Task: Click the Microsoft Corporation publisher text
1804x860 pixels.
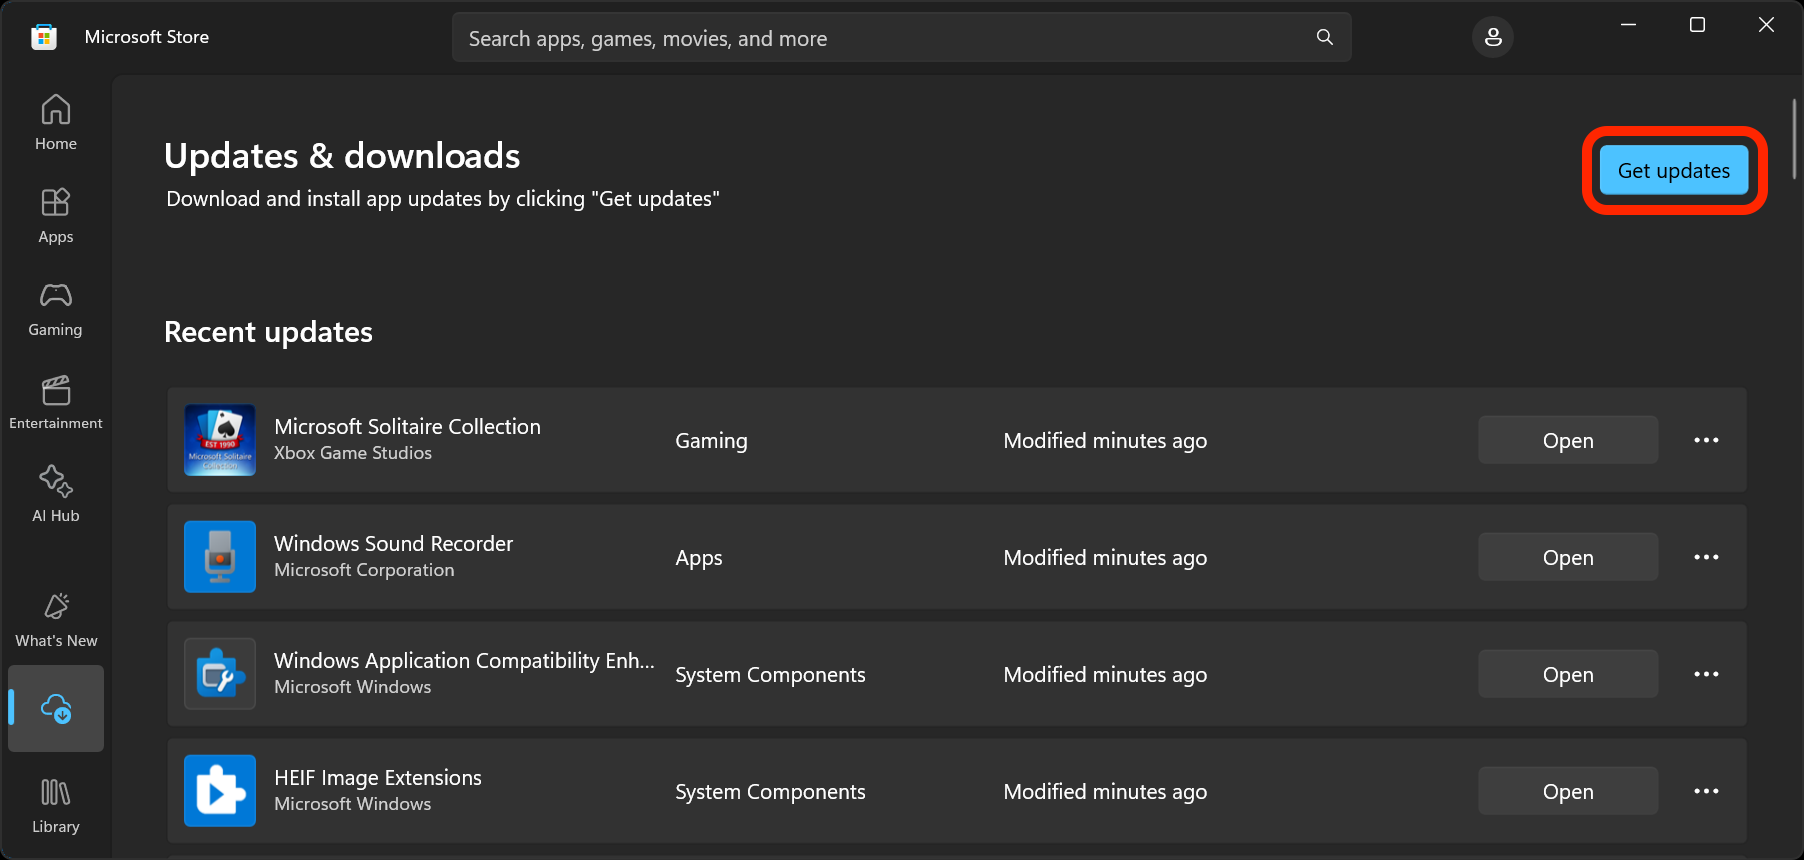Action: pos(364,570)
